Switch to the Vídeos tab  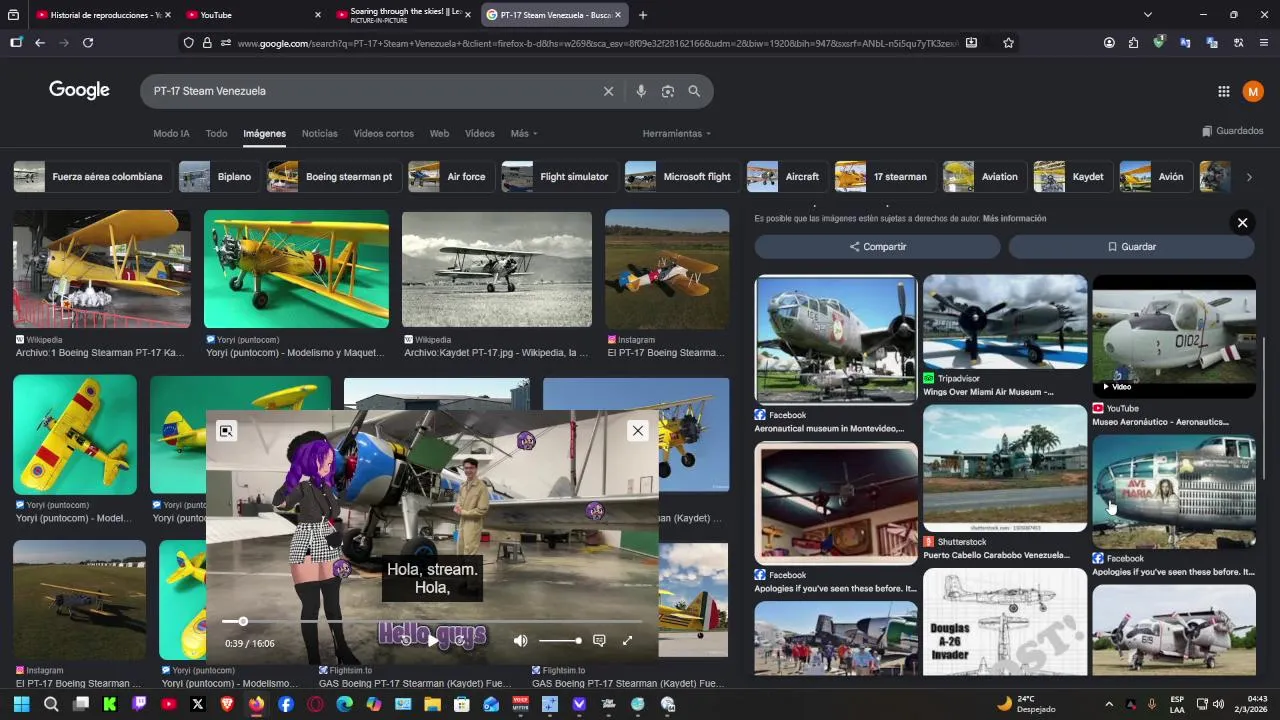(480, 133)
